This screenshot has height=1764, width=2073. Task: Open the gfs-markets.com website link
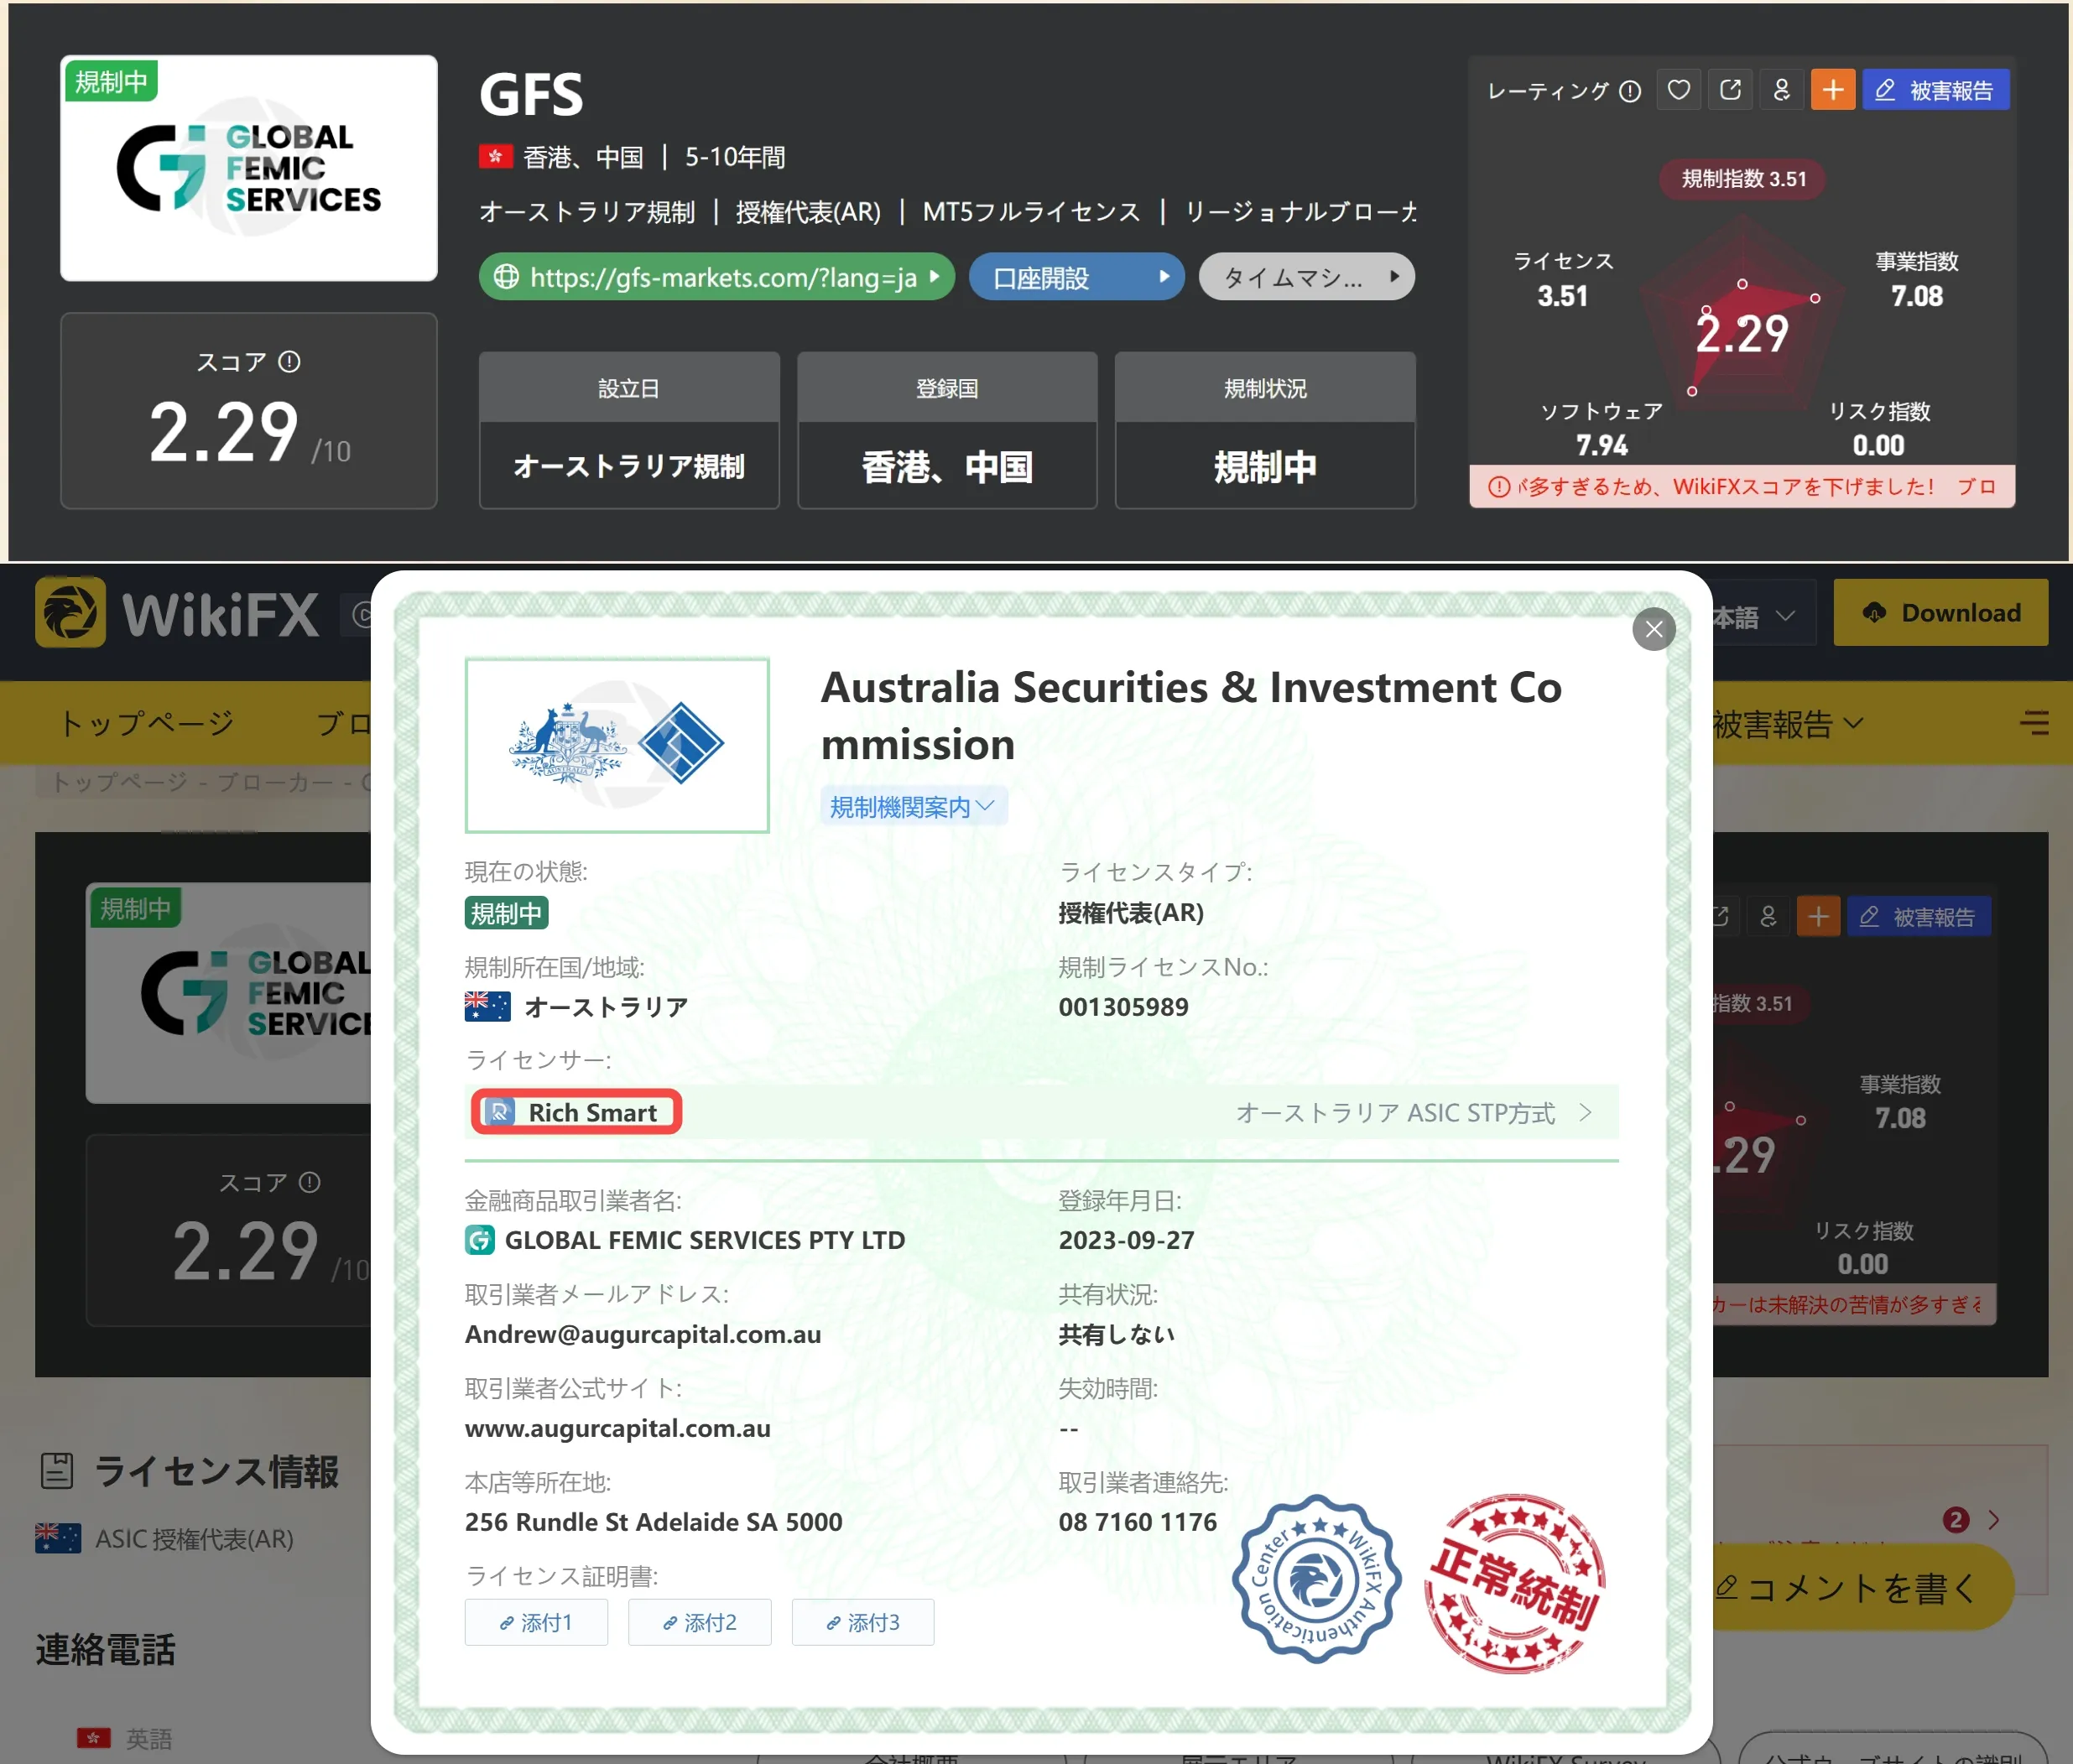tap(716, 277)
